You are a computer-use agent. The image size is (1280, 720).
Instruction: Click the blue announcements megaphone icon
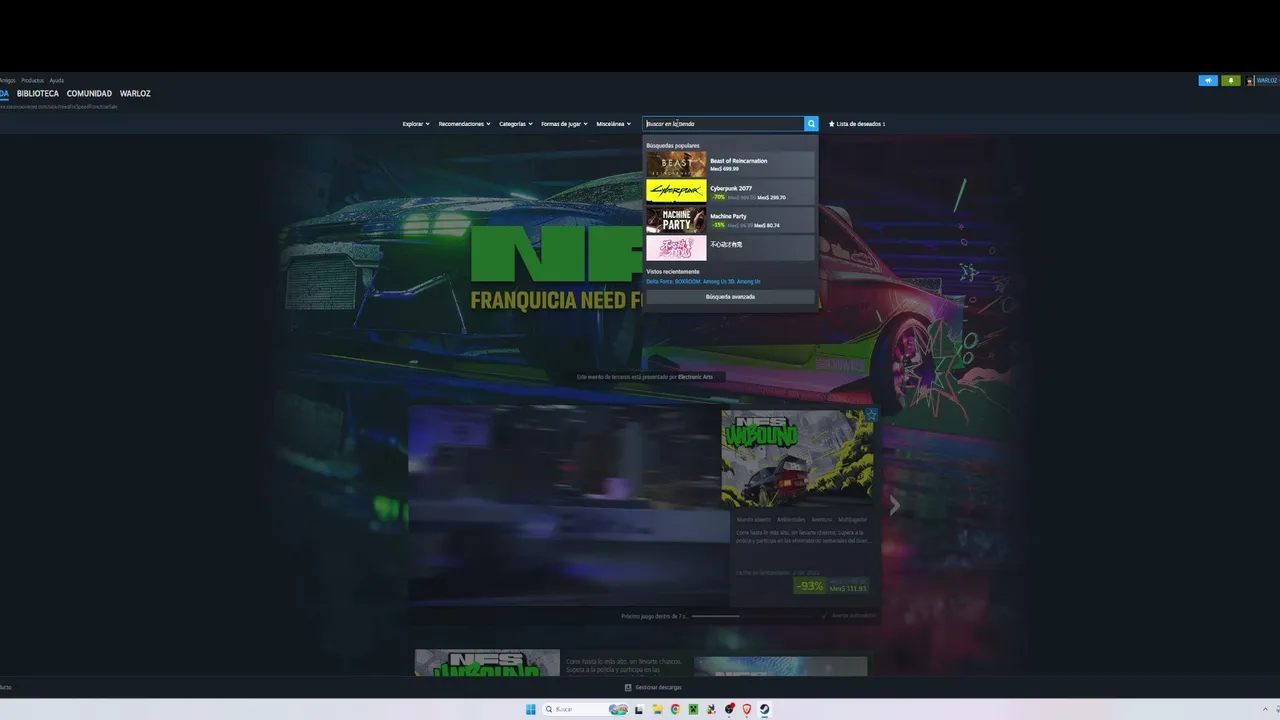[1208, 80]
